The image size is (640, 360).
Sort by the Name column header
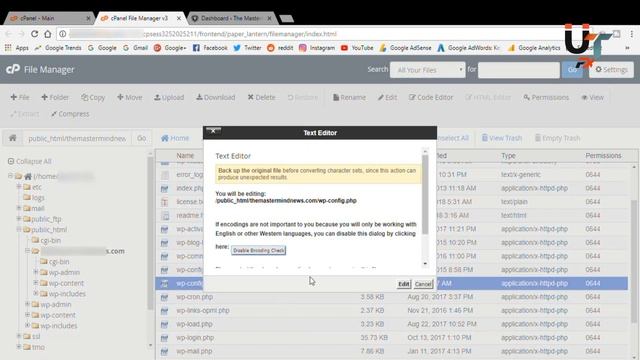tap(185, 156)
